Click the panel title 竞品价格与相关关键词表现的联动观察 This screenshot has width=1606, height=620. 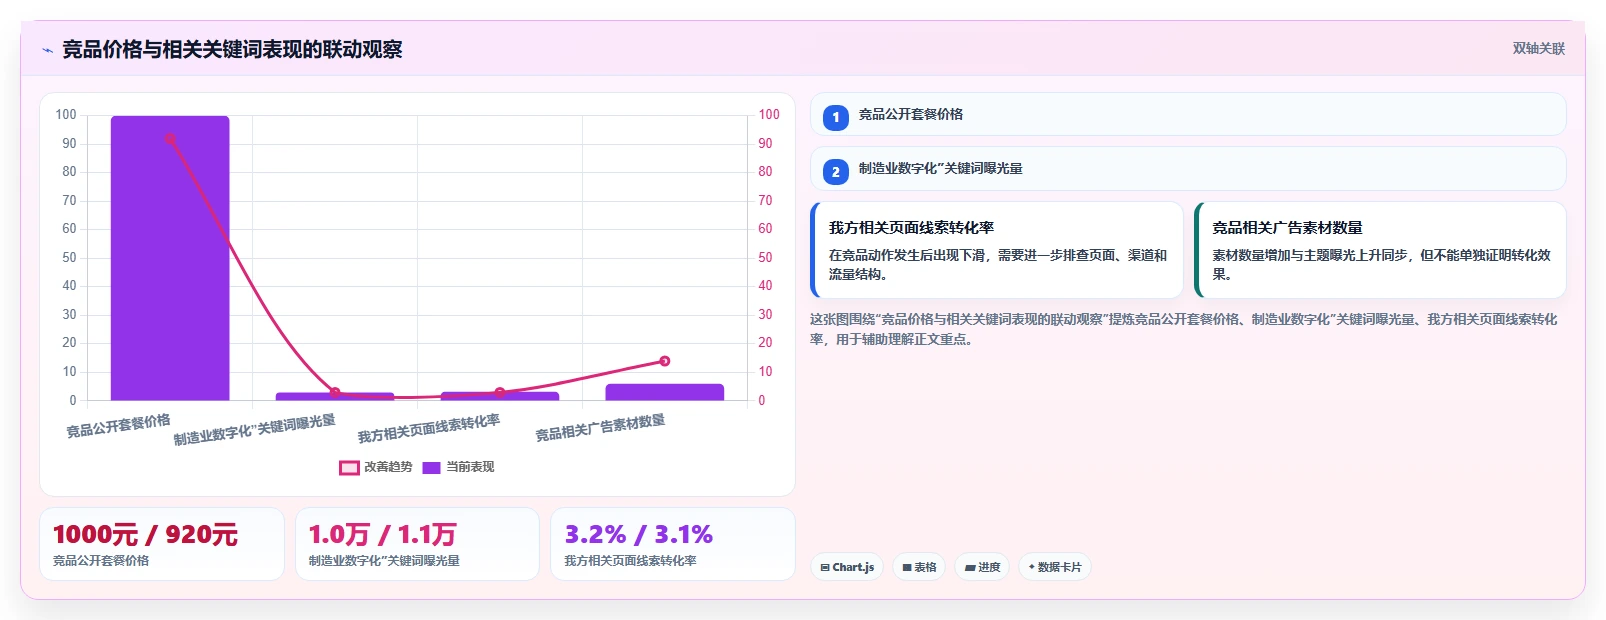click(x=232, y=49)
